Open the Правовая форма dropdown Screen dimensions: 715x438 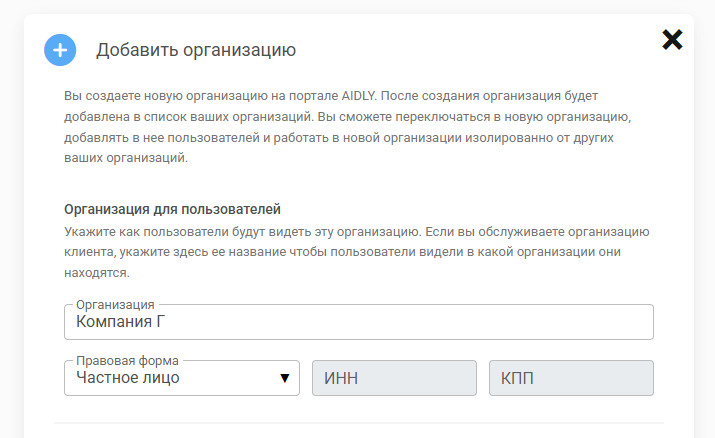pyautogui.click(x=182, y=378)
